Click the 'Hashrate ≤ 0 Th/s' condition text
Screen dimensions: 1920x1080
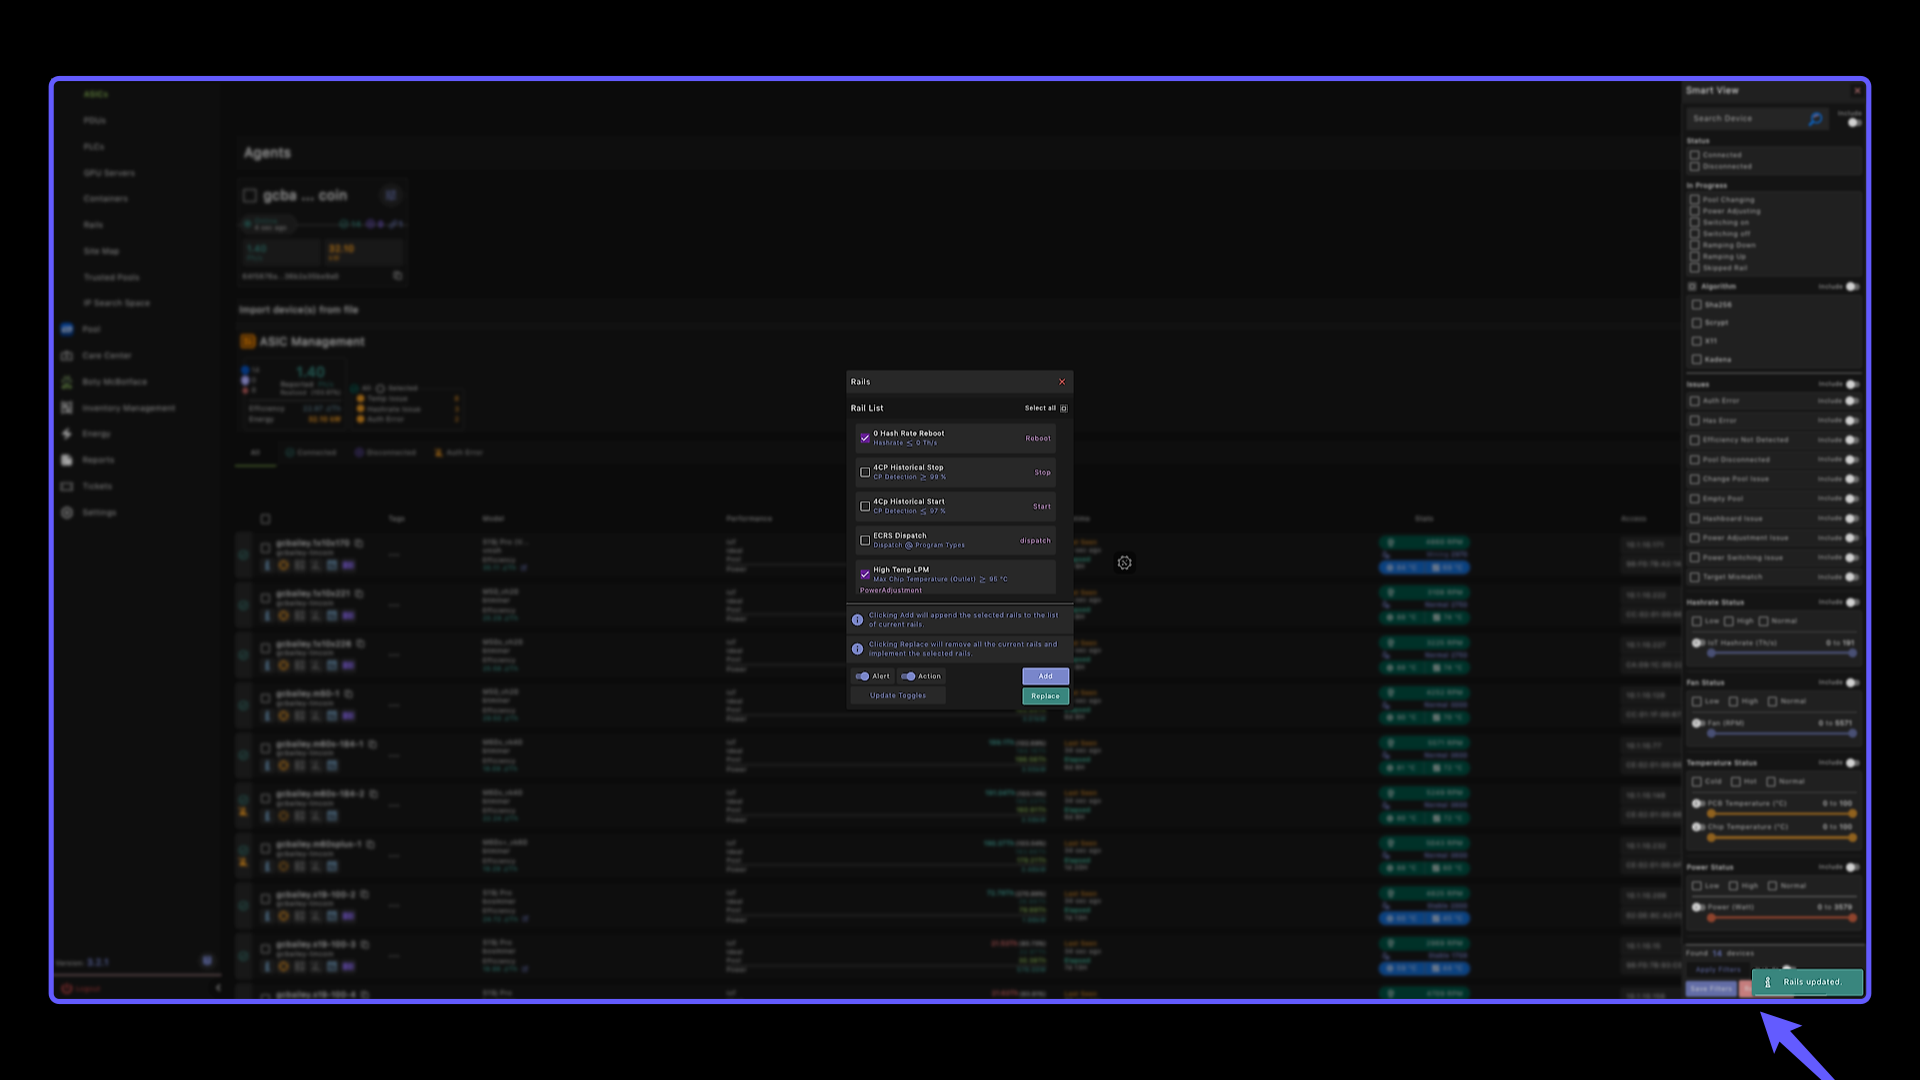[905, 443]
